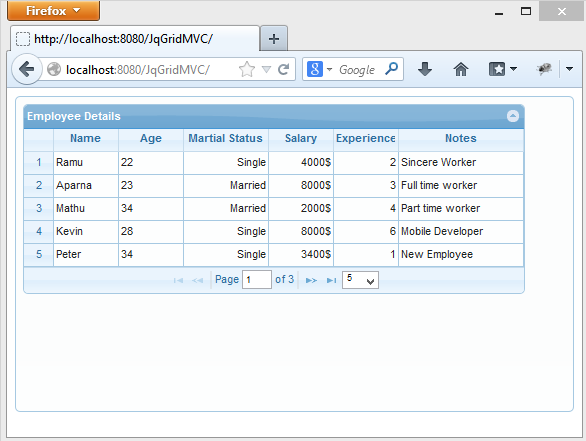Click the page number input field
Screen dimensions: 586x441
click(257, 280)
